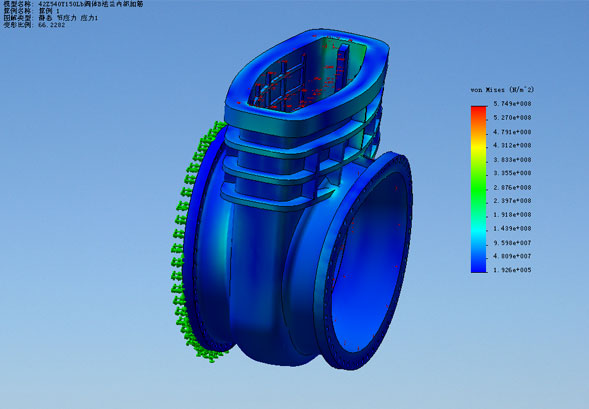Viewport: 589px width, 409px height.
Task: Select the legend value 3.833e+008
Action: pos(512,160)
